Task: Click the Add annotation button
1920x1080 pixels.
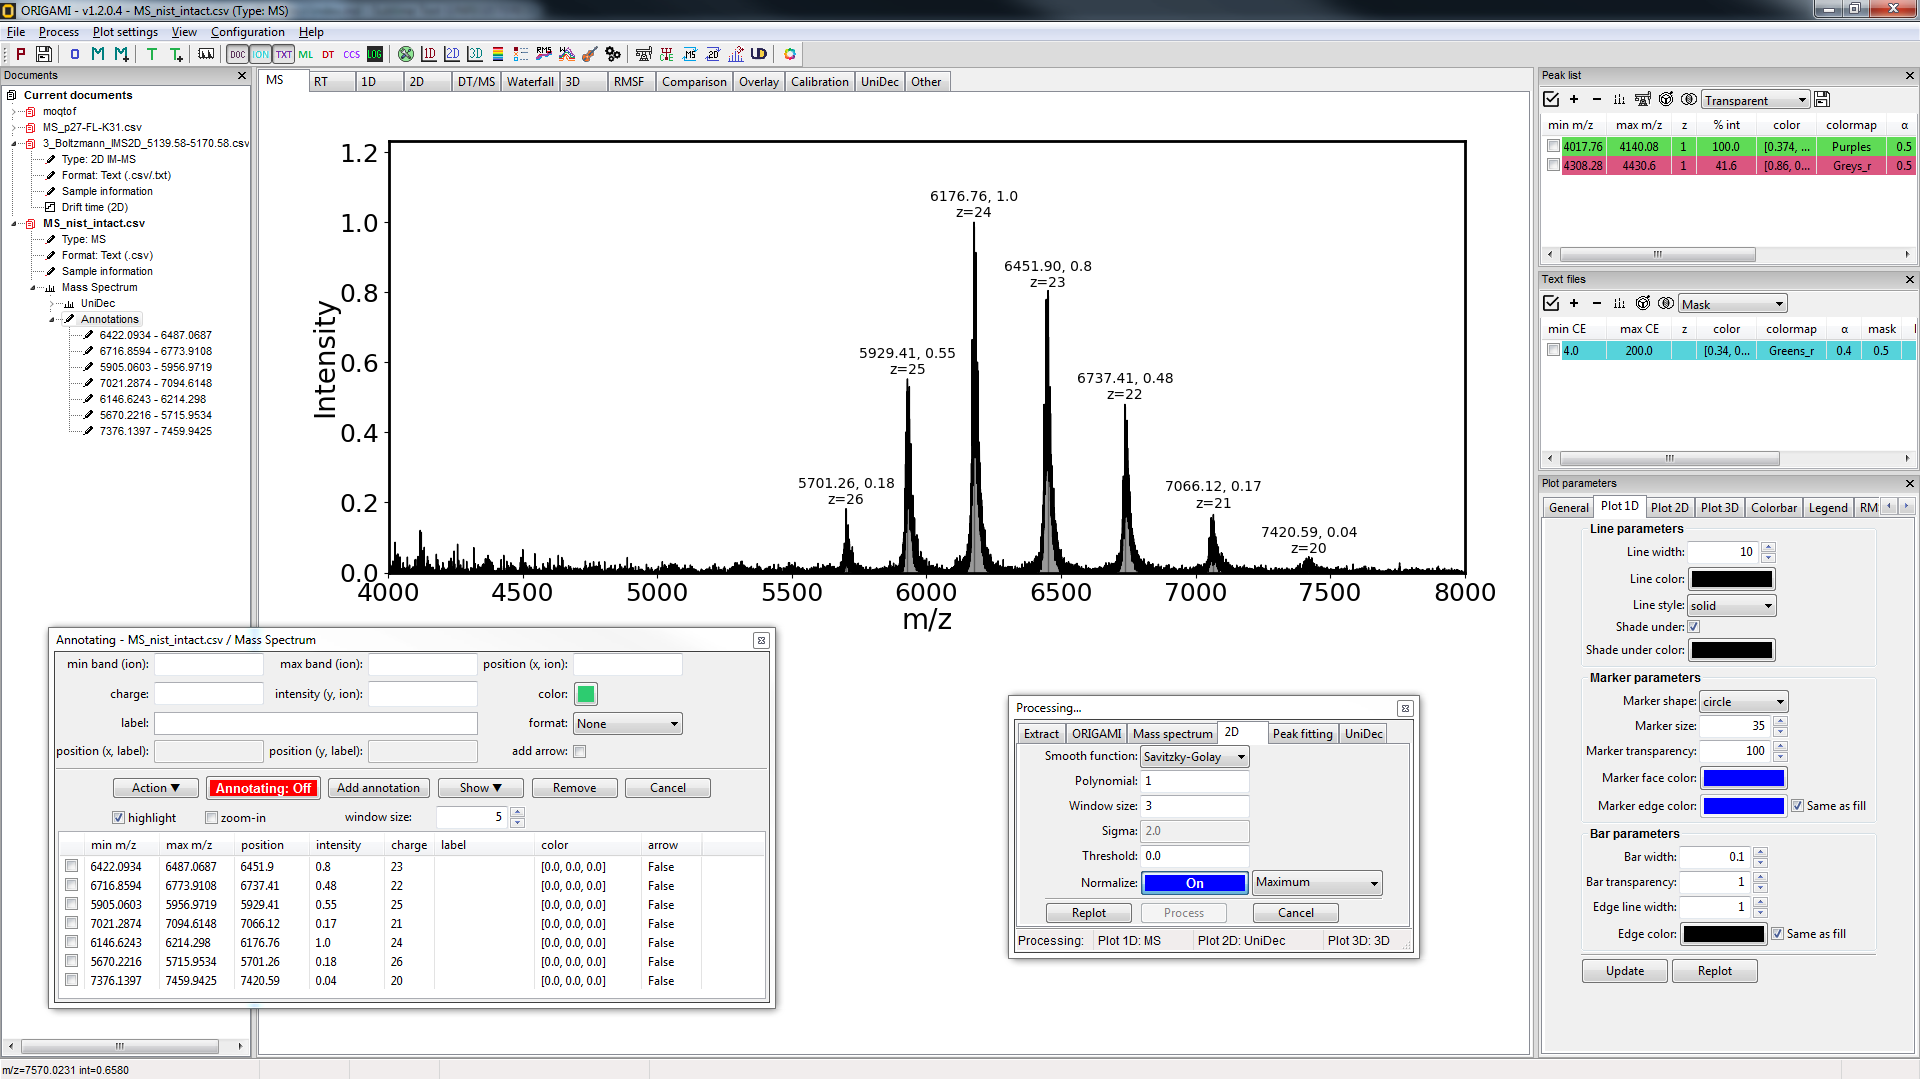Action: point(378,788)
